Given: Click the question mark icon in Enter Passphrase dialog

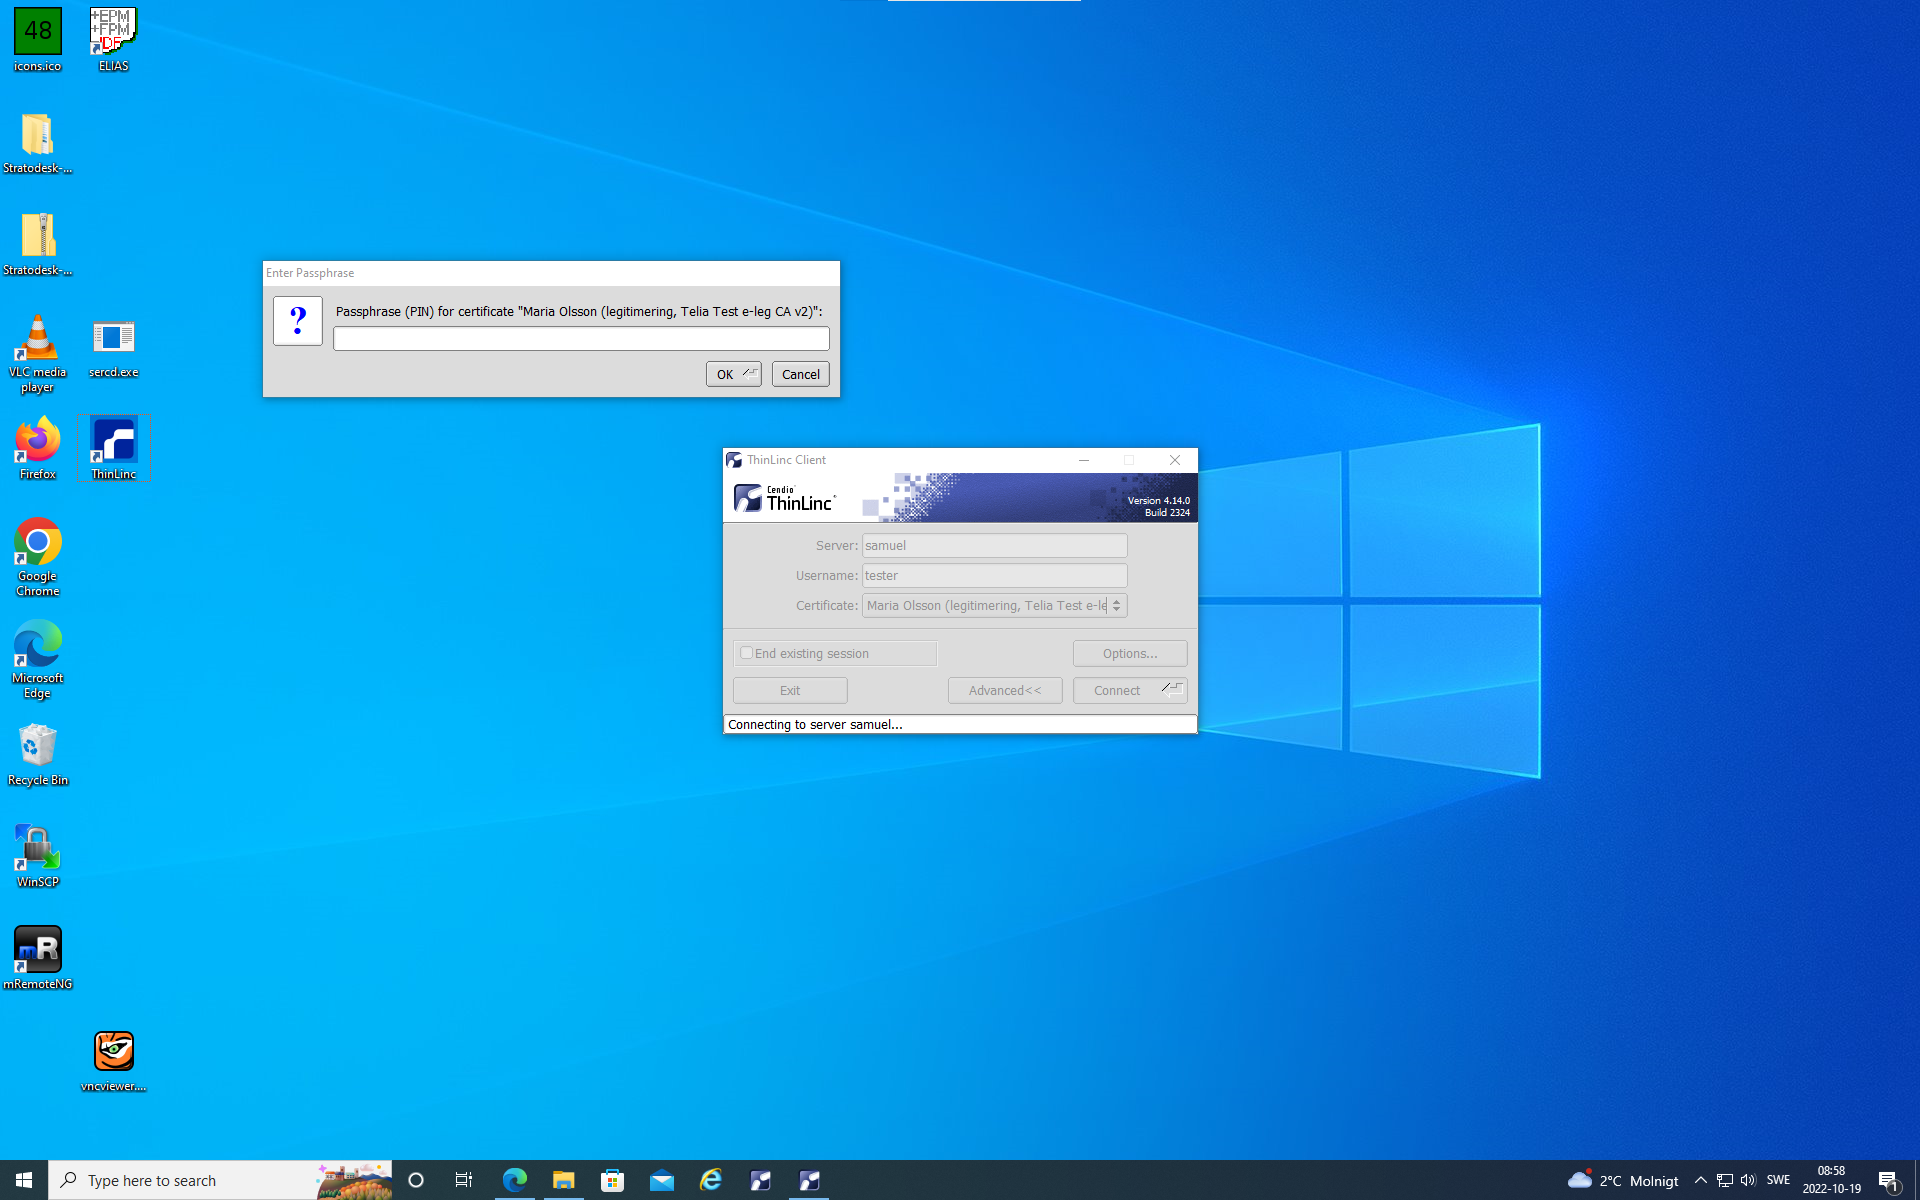Looking at the screenshot, I should point(298,321).
